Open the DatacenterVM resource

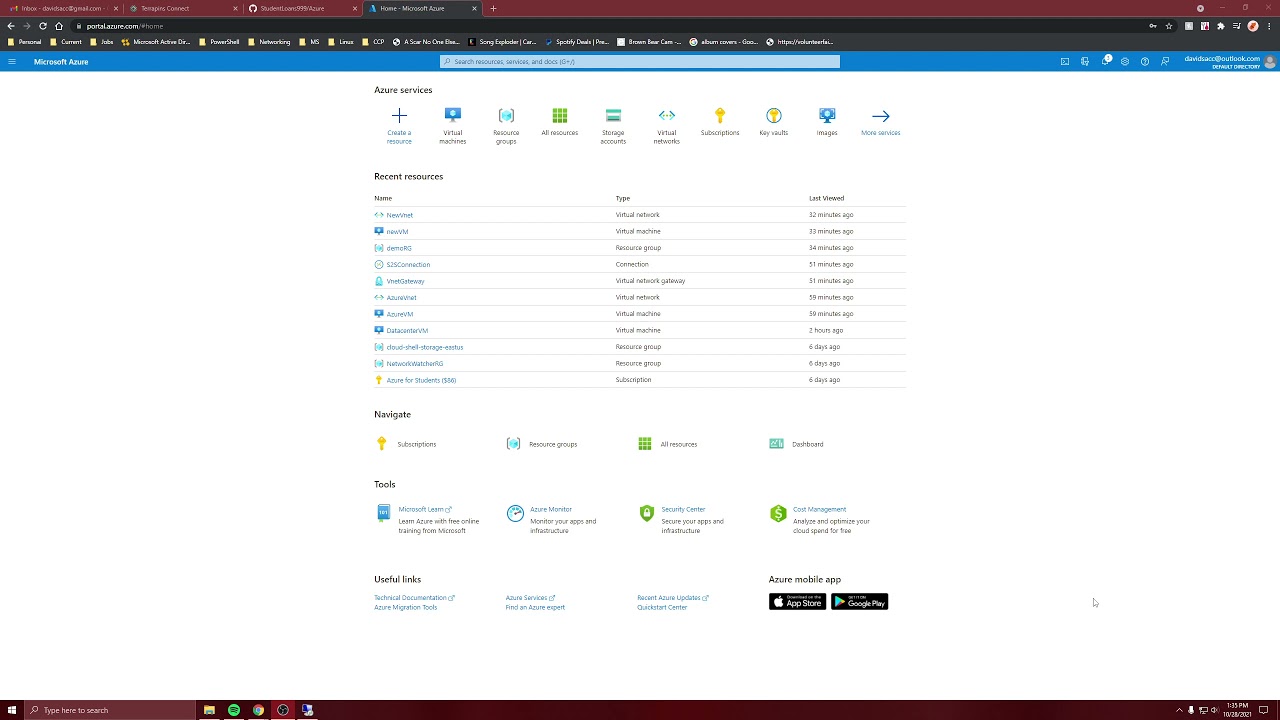pyautogui.click(x=407, y=330)
